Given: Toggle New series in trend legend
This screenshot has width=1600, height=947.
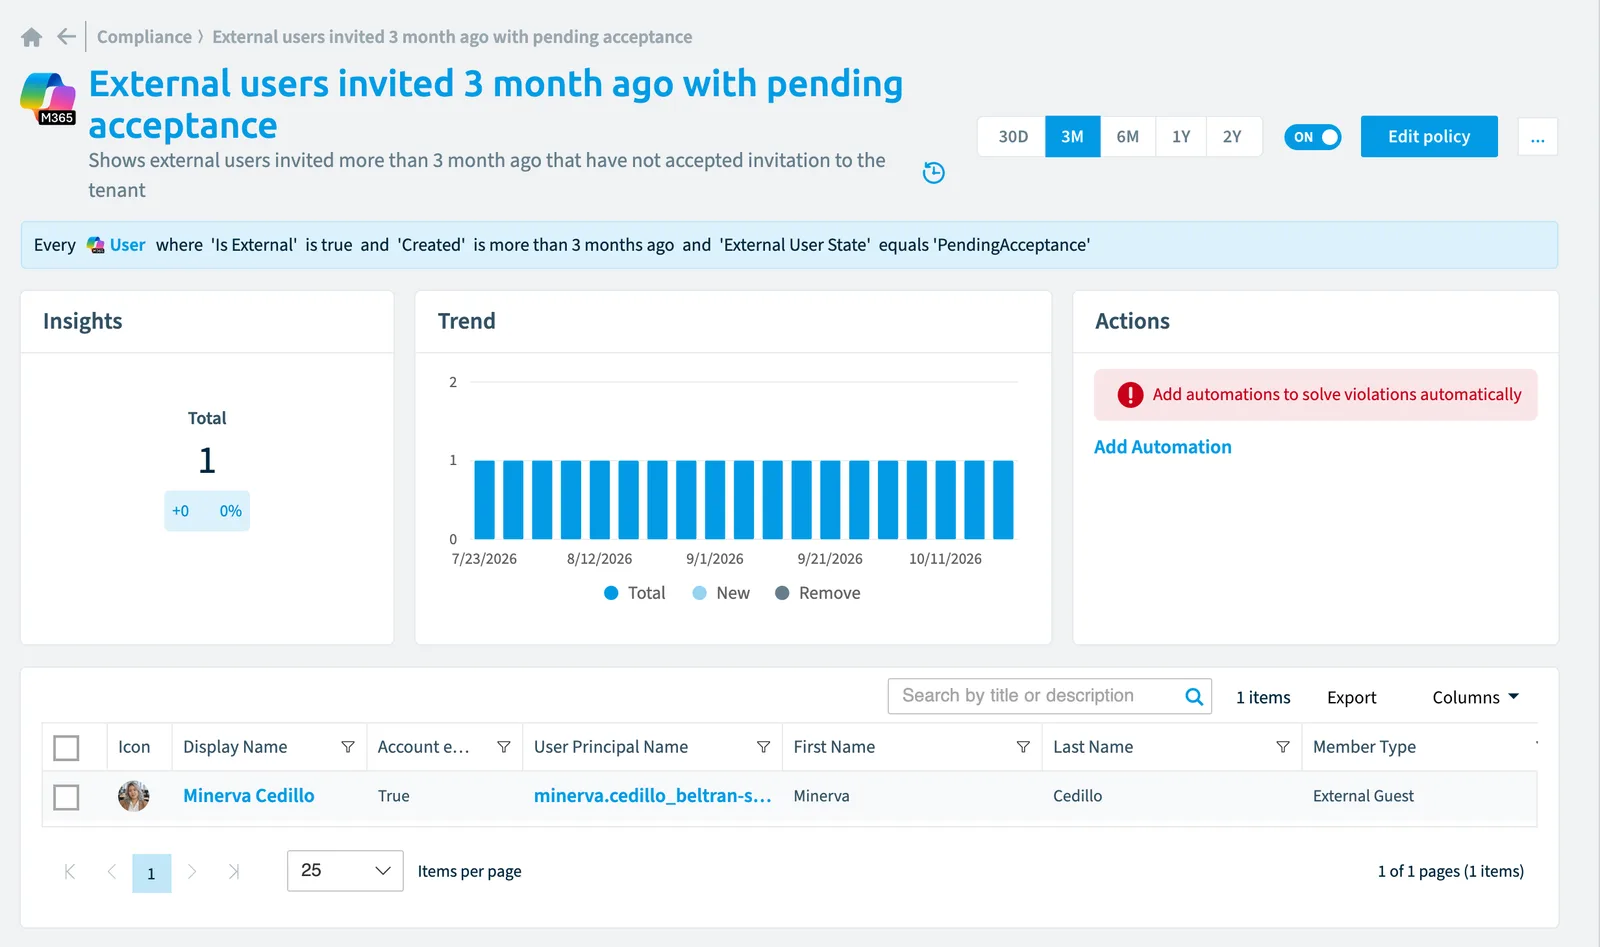Looking at the screenshot, I should click(721, 593).
